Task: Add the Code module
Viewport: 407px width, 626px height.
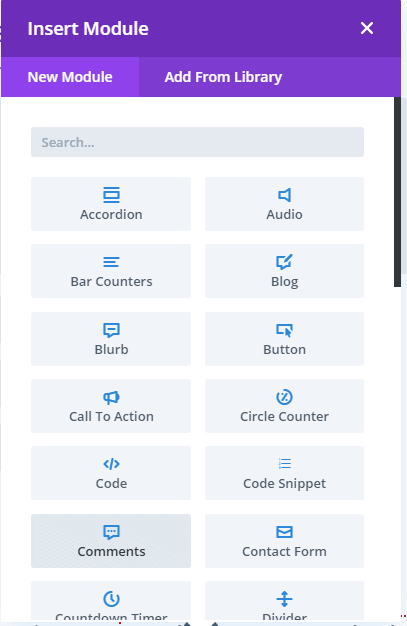Action: tap(111, 473)
